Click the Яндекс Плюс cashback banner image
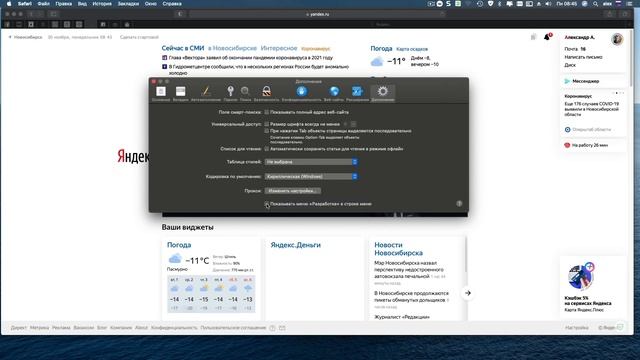The image size is (640, 360). [581, 276]
